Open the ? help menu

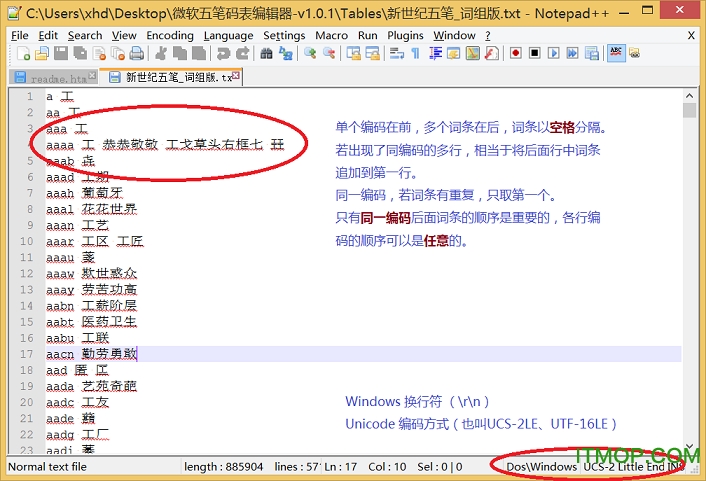pyautogui.click(x=488, y=35)
